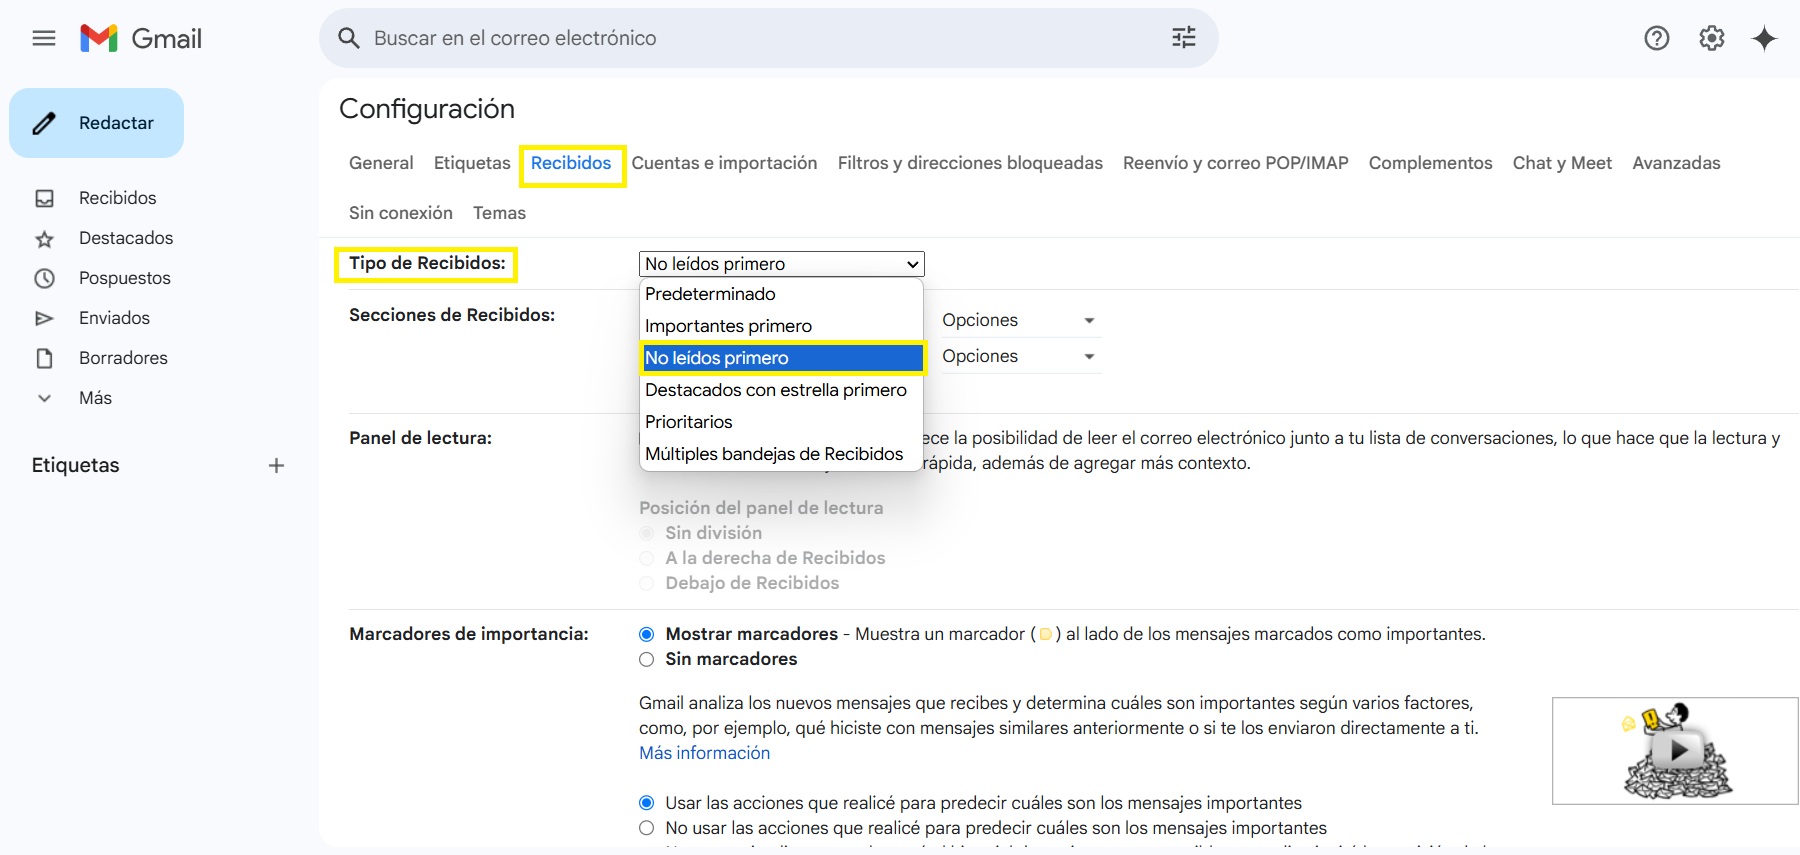This screenshot has height=855, width=1800.
Task: Follow the Más información link
Action: click(704, 753)
